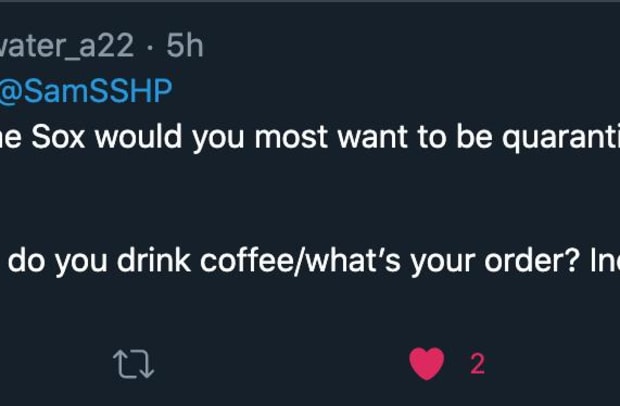This screenshot has width=620, height=406.
Task: Select the tweet line mentioning the Sox
Action: click(310, 137)
